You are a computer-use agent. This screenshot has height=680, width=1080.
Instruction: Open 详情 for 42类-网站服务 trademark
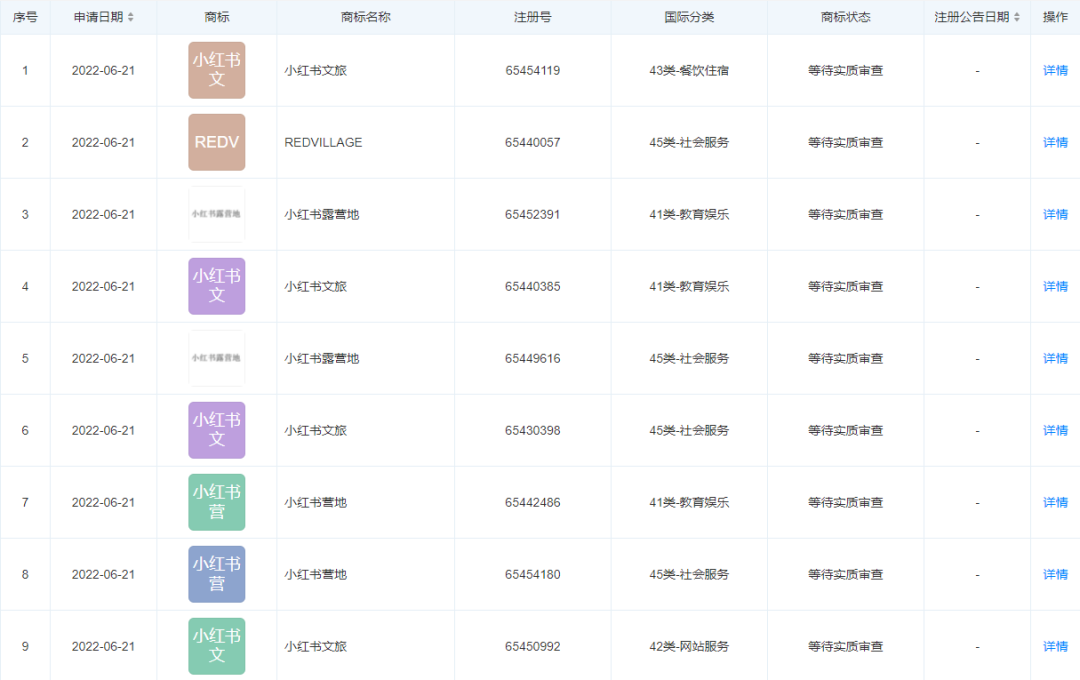click(1055, 647)
